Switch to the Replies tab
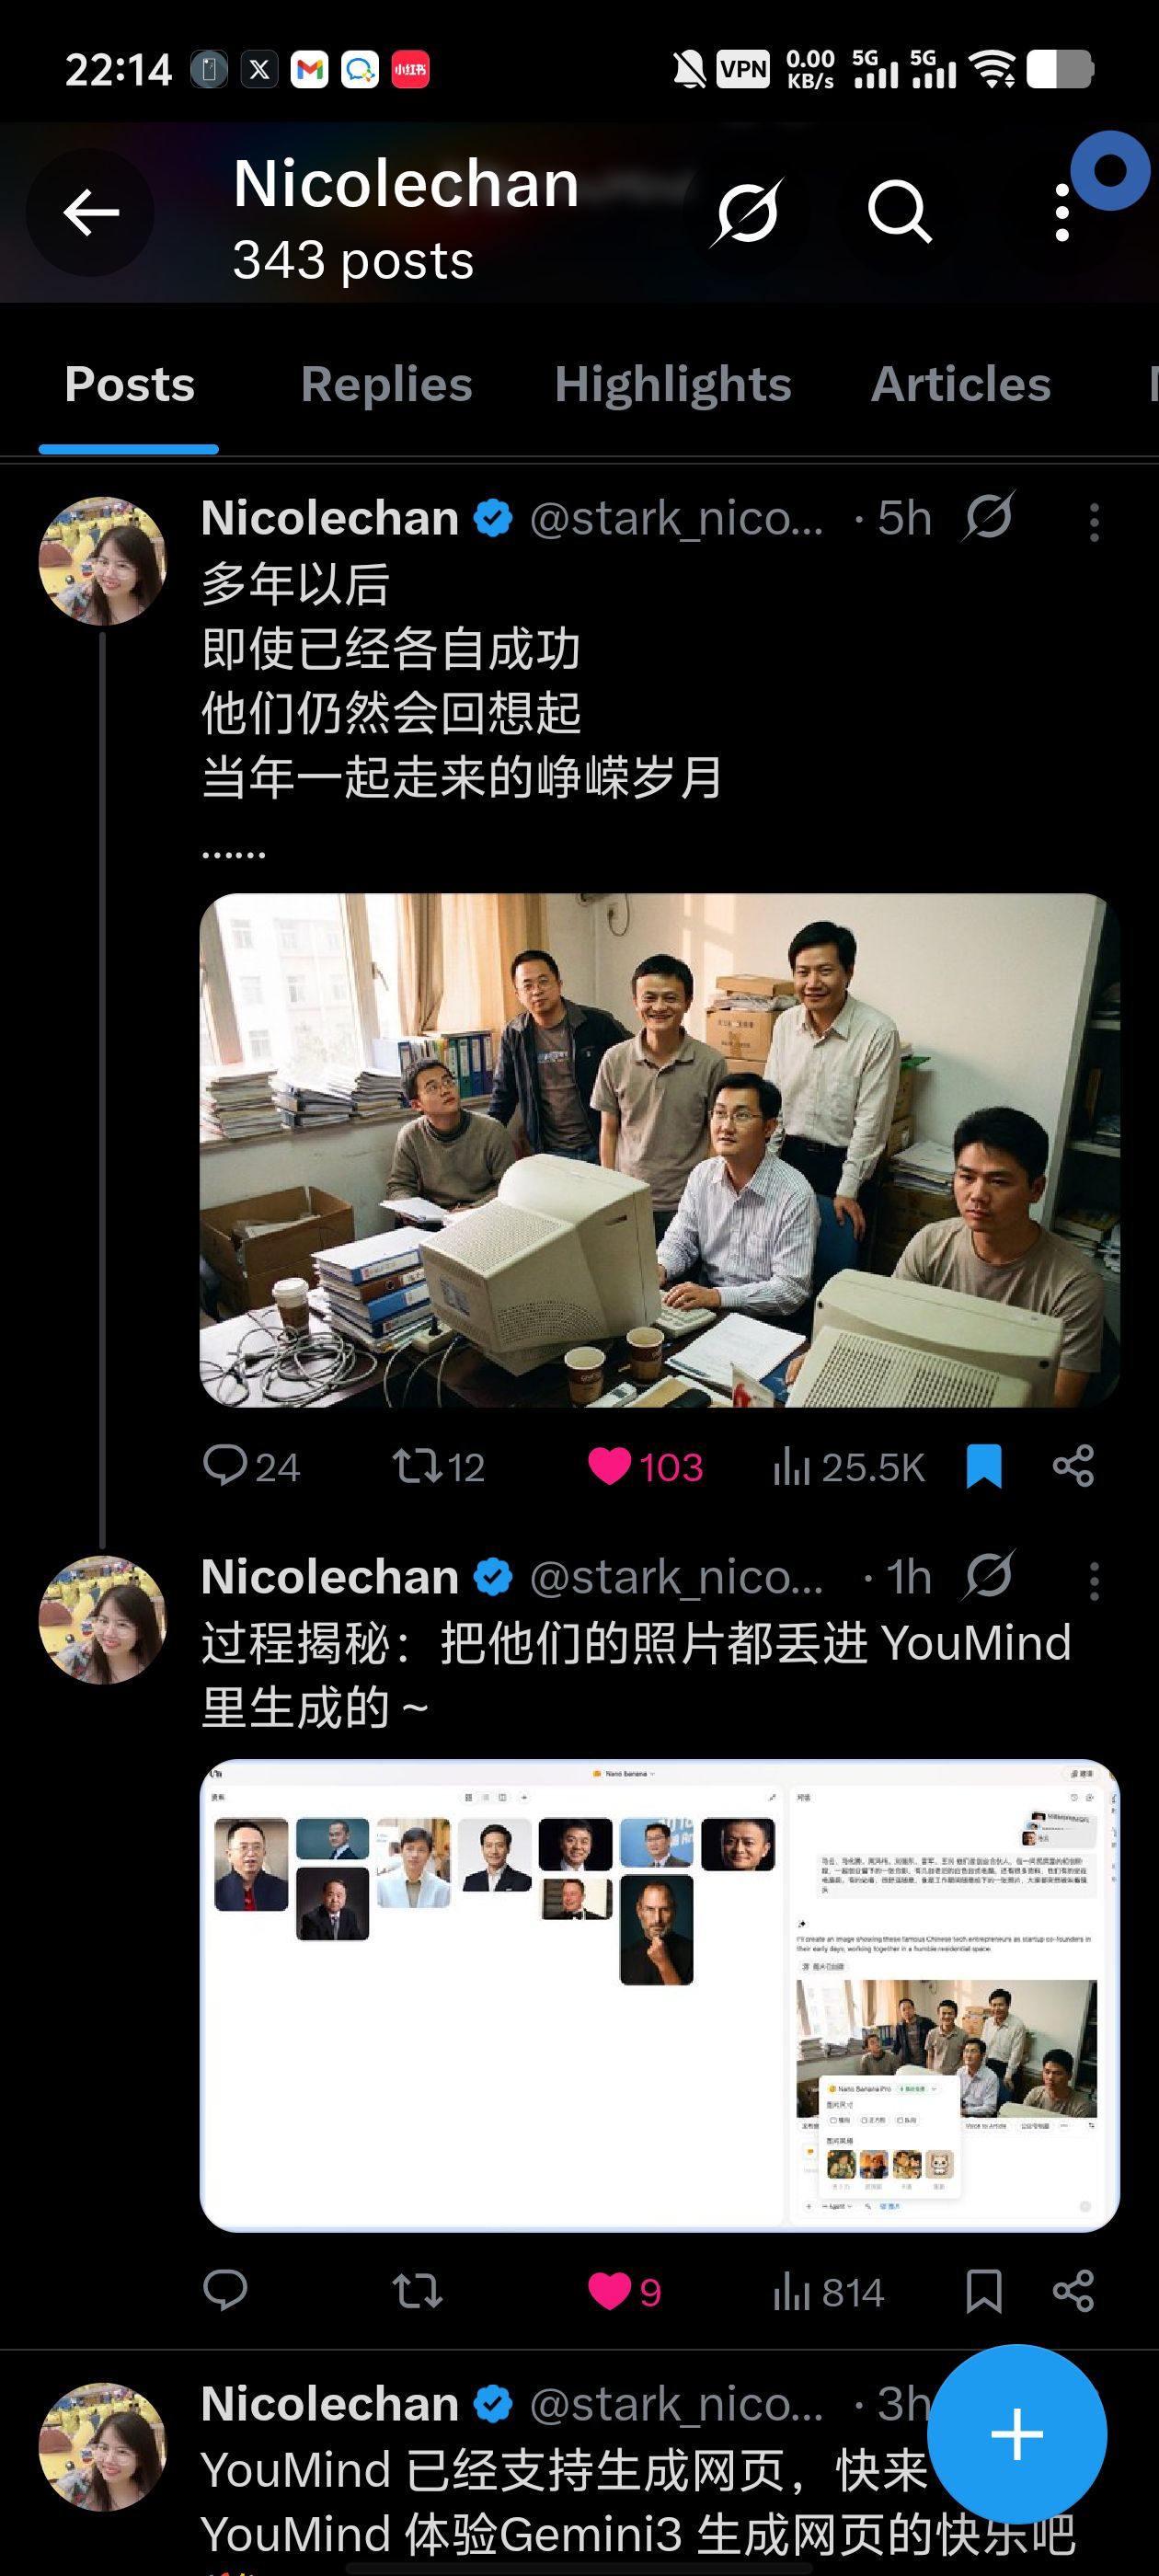 click(386, 384)
